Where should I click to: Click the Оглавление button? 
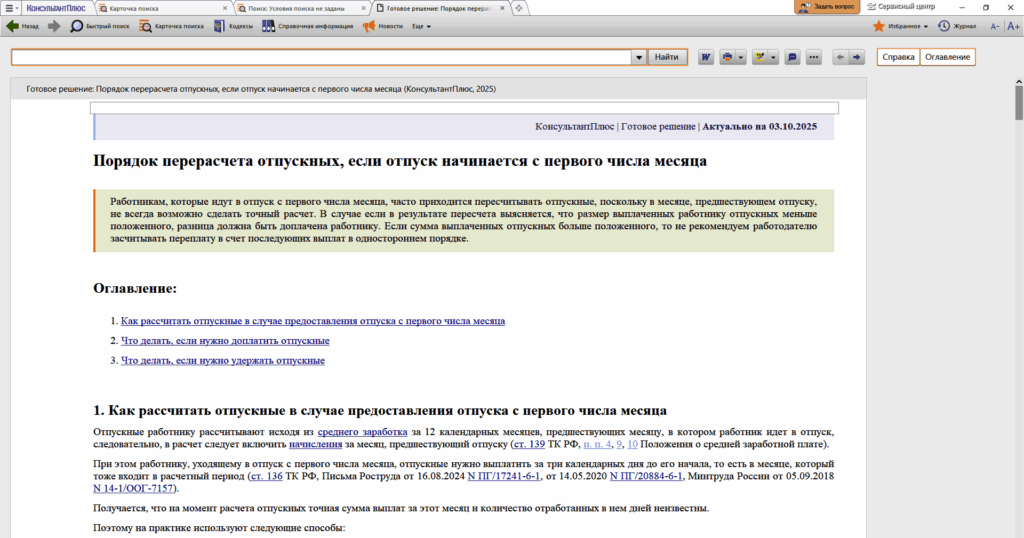point(947,57)
